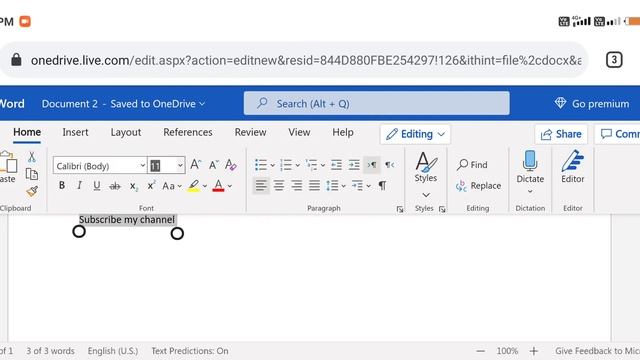
Task: Open the Editing mode dropdown
Action: pos(416,134)
